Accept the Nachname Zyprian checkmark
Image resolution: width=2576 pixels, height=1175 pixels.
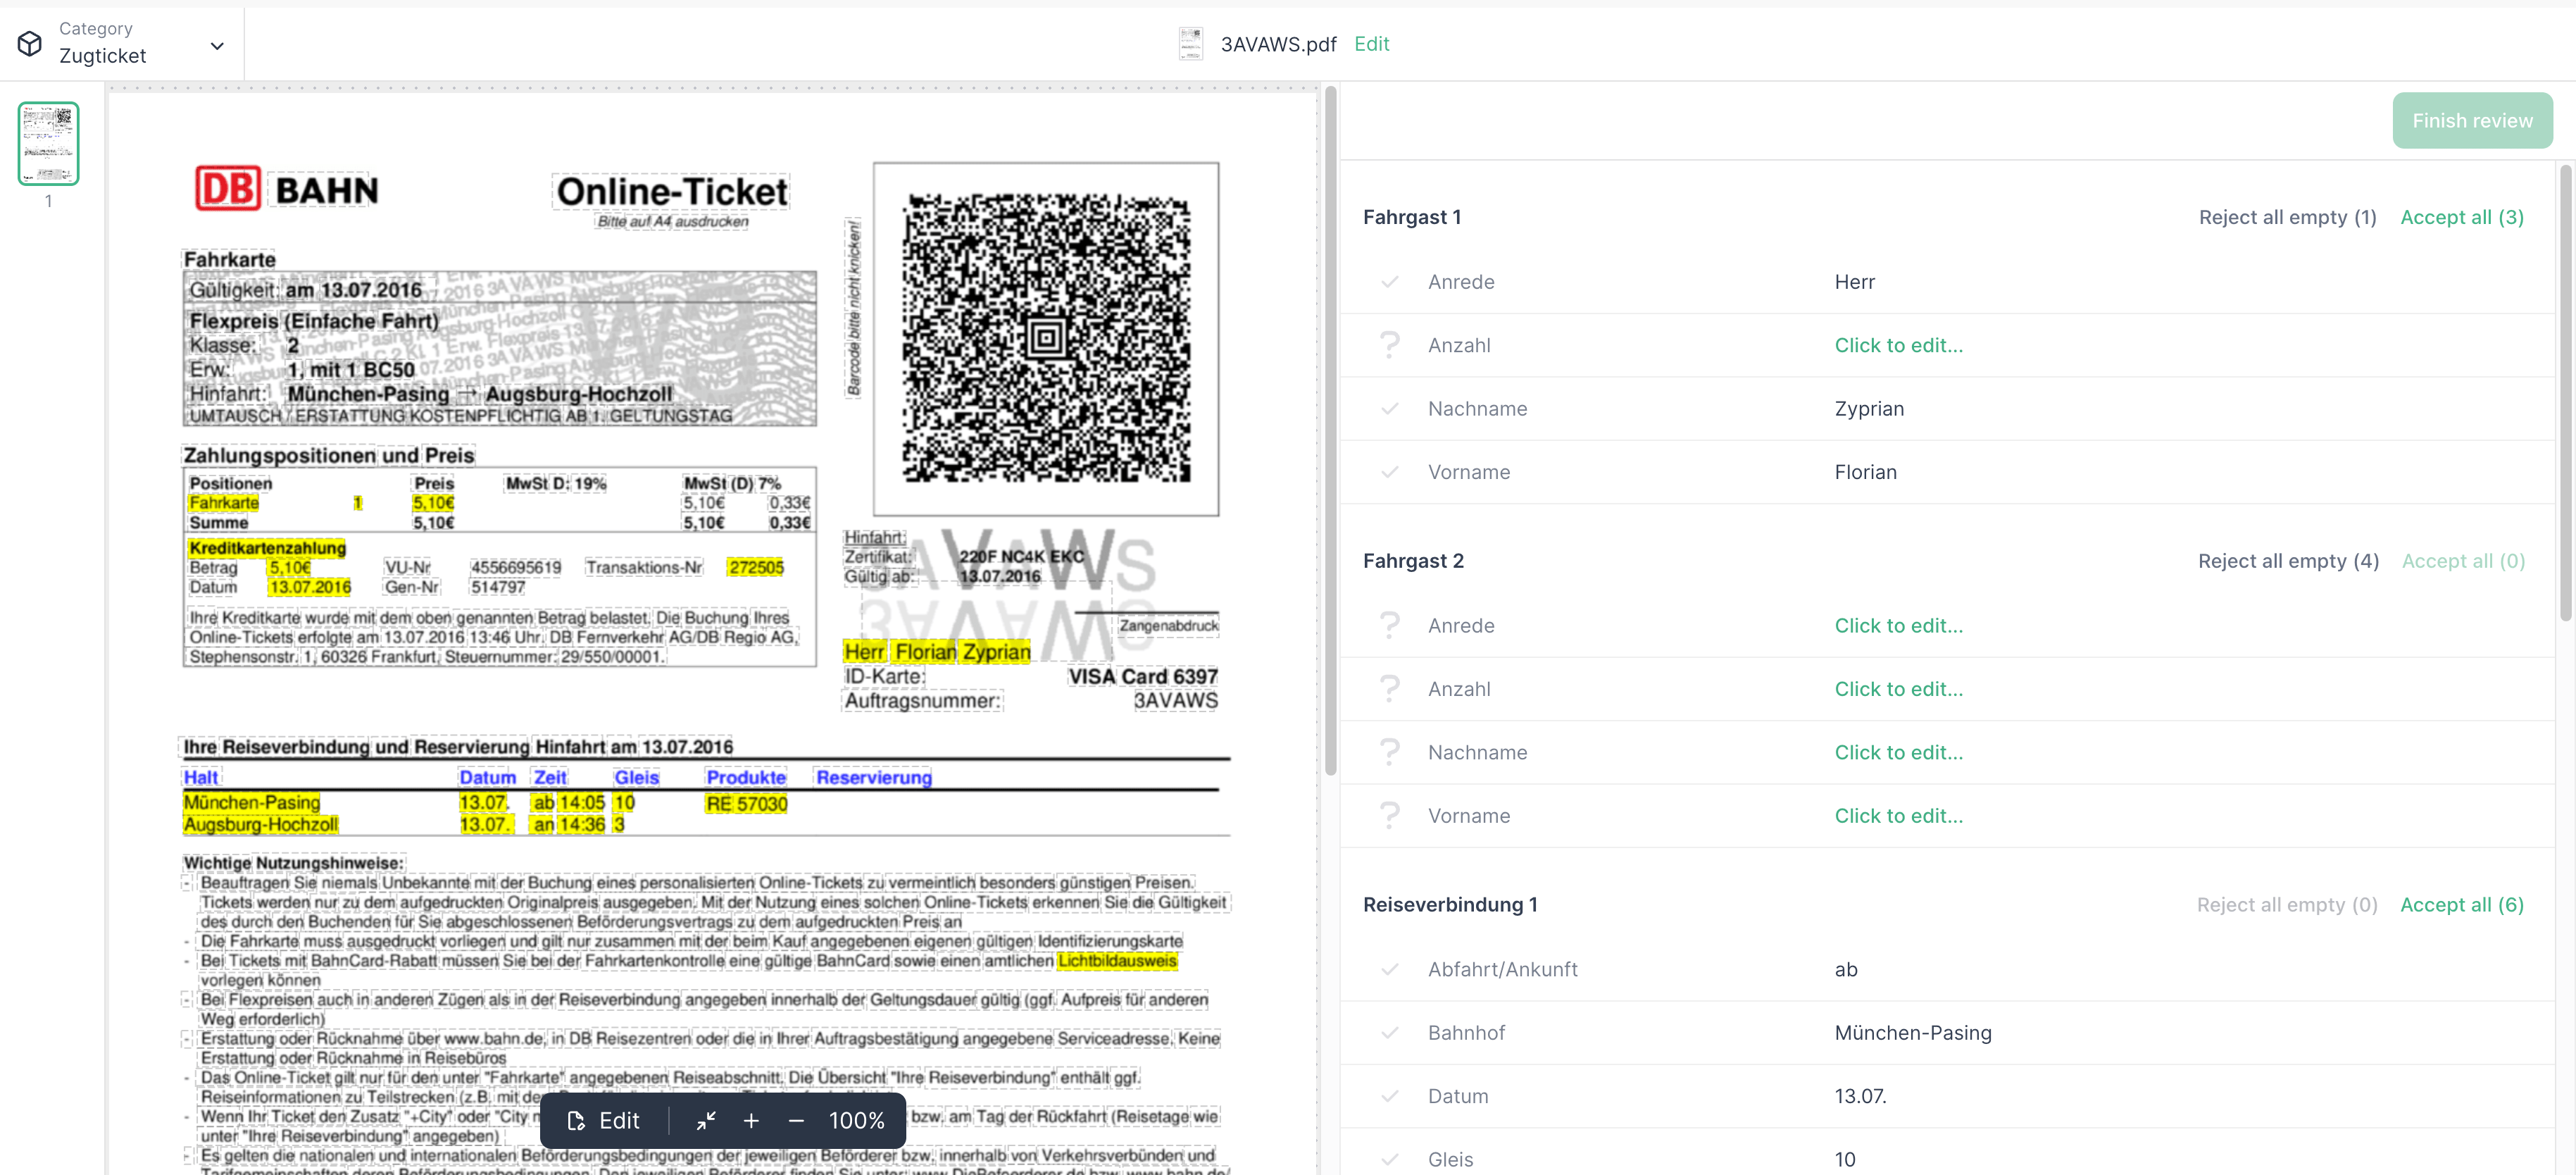(1389, 409)
